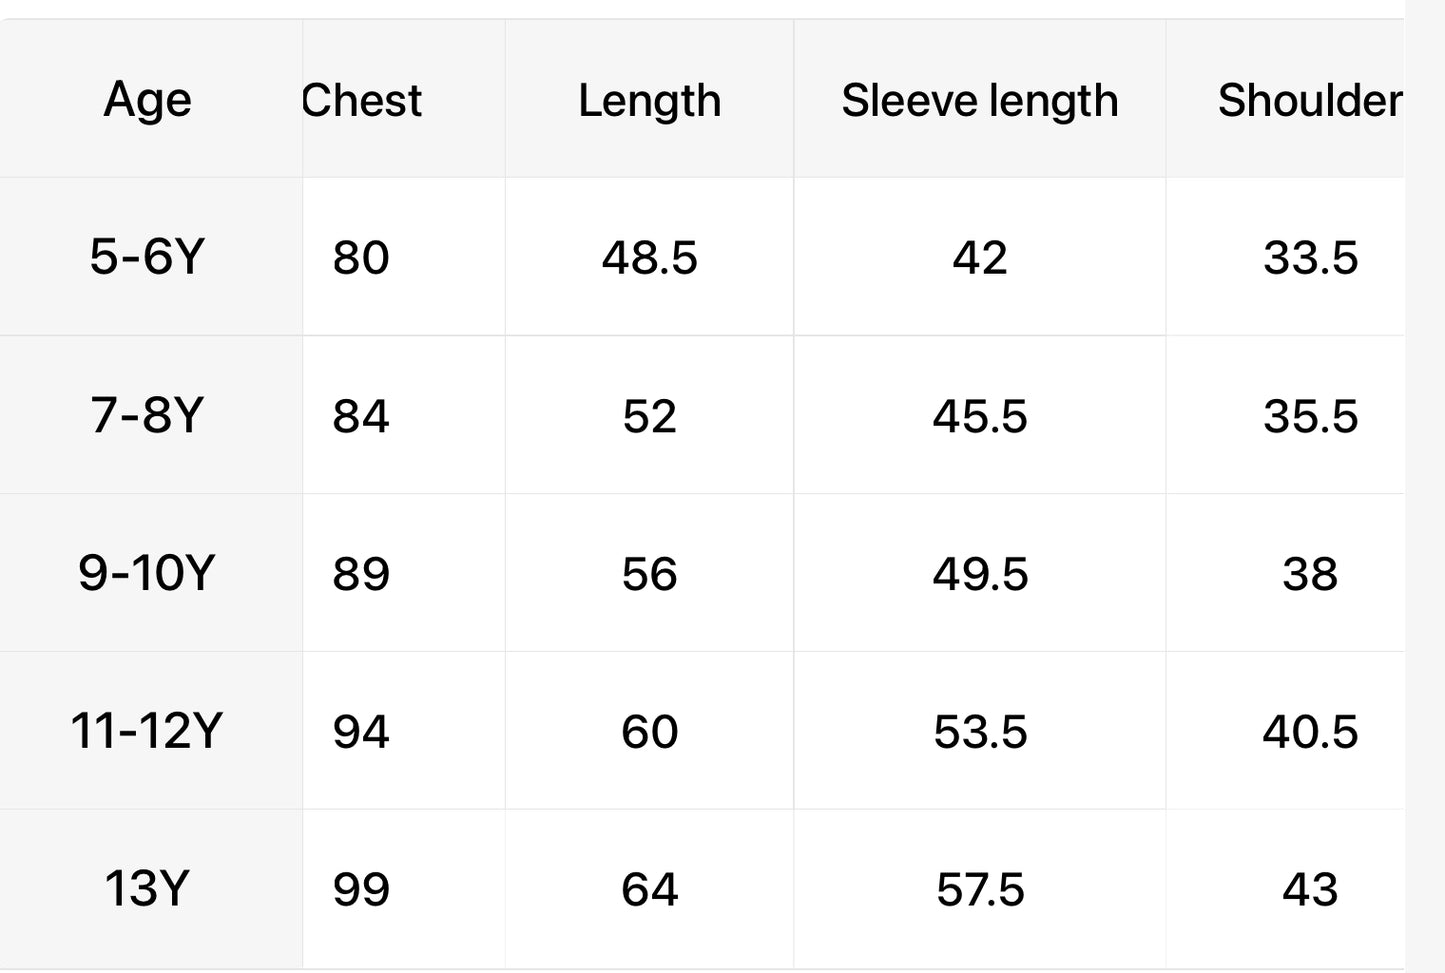
Task: Click the 9-10Y age row label
Action: click(x=147, y=573)
